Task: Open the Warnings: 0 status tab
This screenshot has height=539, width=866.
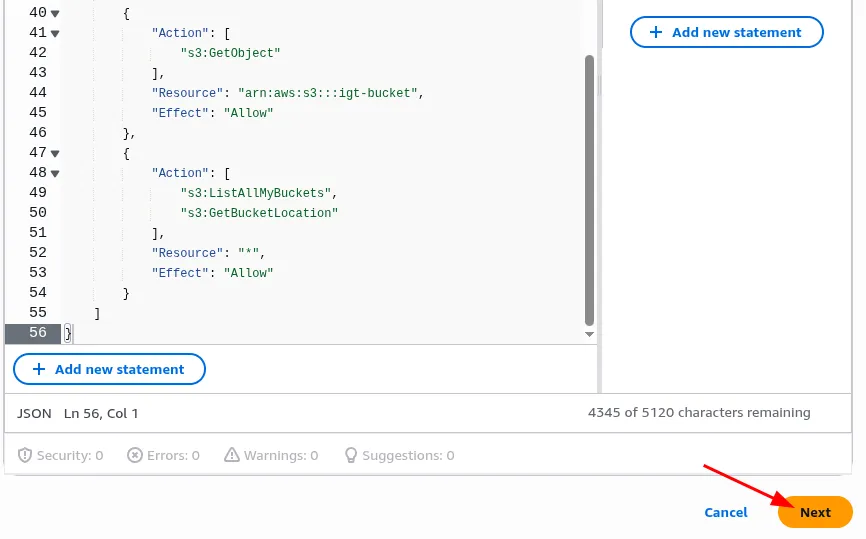Action: pyautogui.click(x=271, y=455)
